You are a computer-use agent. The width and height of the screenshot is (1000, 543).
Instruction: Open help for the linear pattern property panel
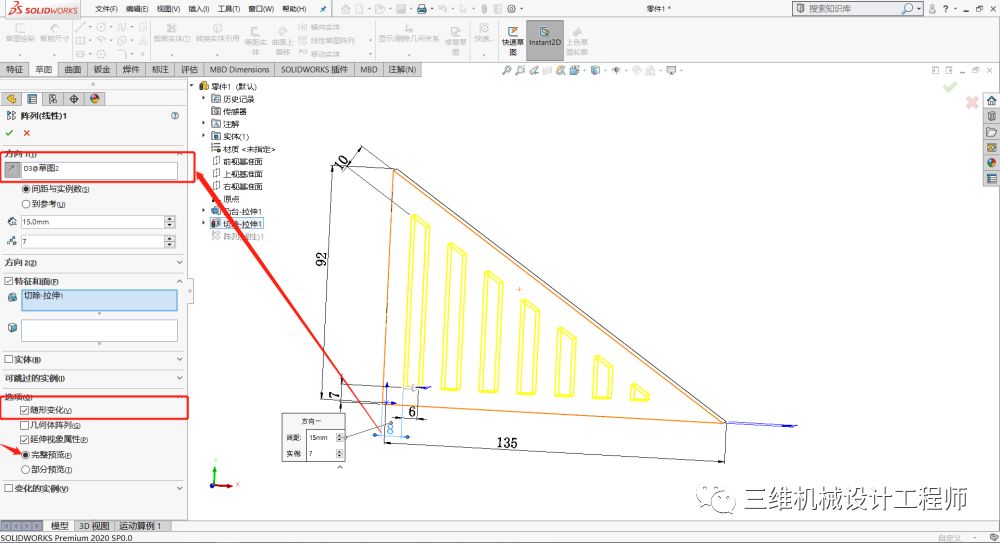click(175, 115)
